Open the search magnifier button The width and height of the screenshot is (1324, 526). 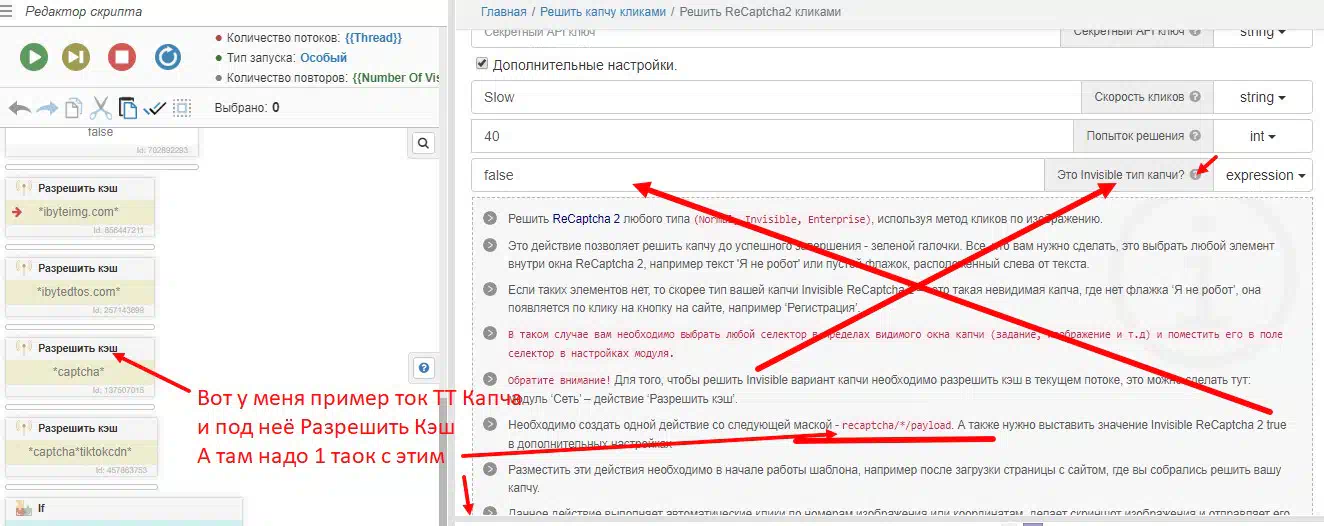pyautogui.click(x=423, y=144)
